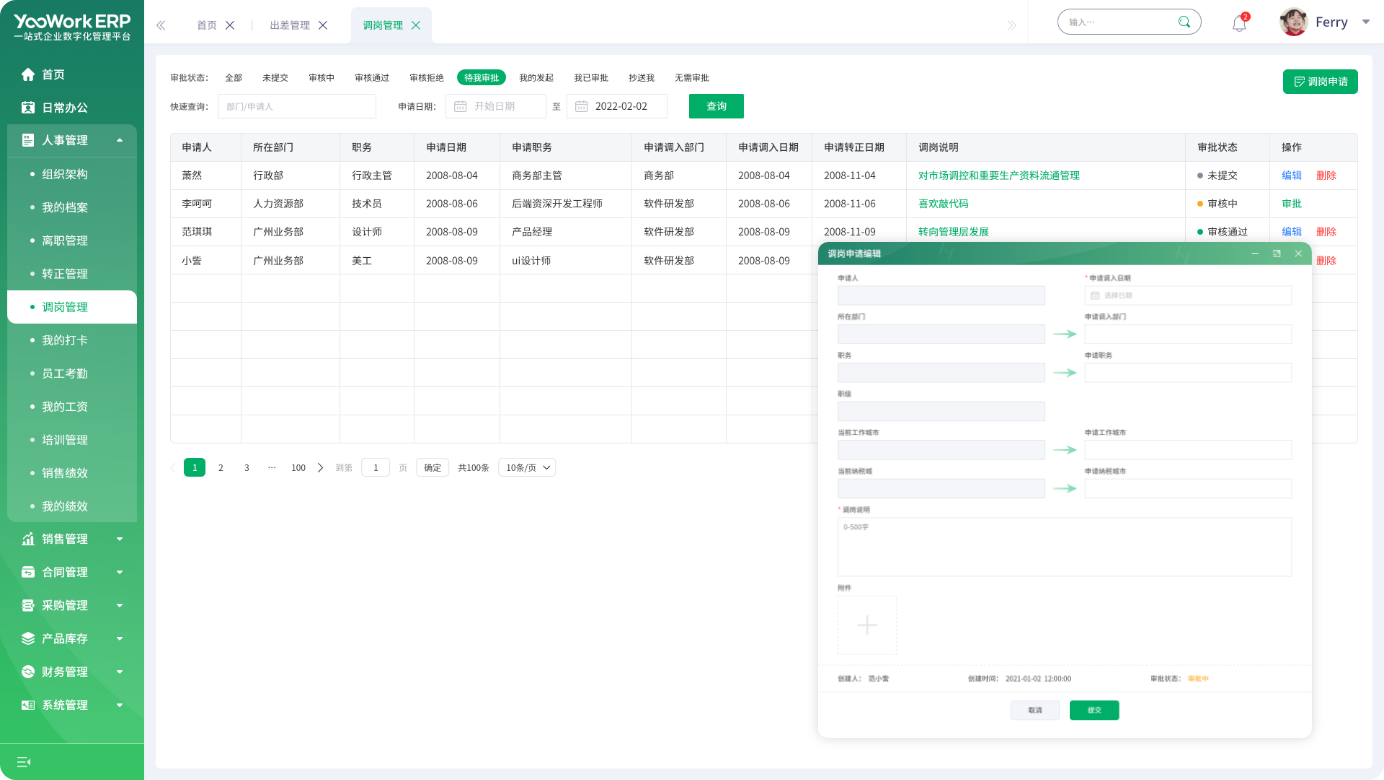This screenshot has height=780, width=1384.
Task: Open the 选择日期 calendar field in dialog
Action: coord(1188,296)
